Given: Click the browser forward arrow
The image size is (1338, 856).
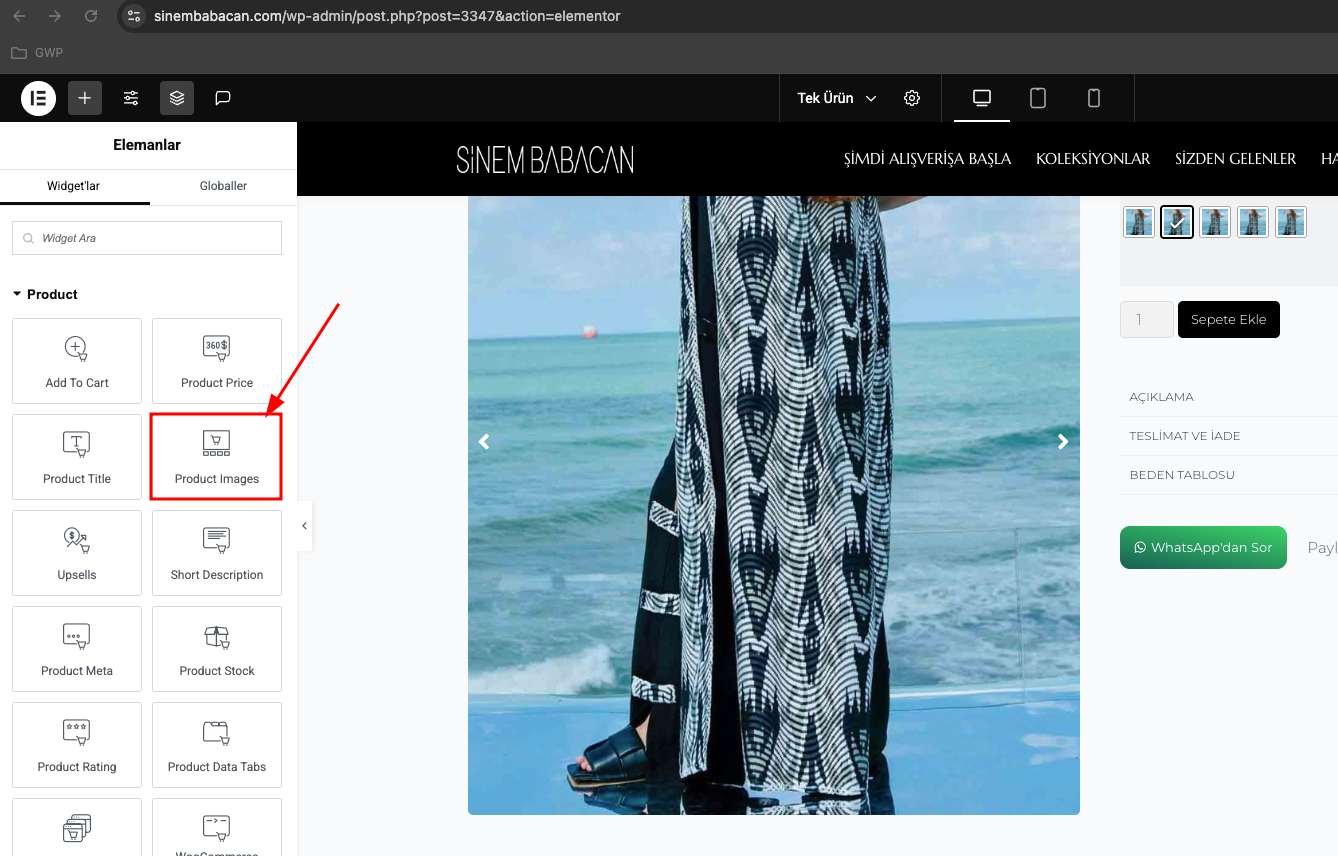Looking at the screenshot, I should [55, 16].
